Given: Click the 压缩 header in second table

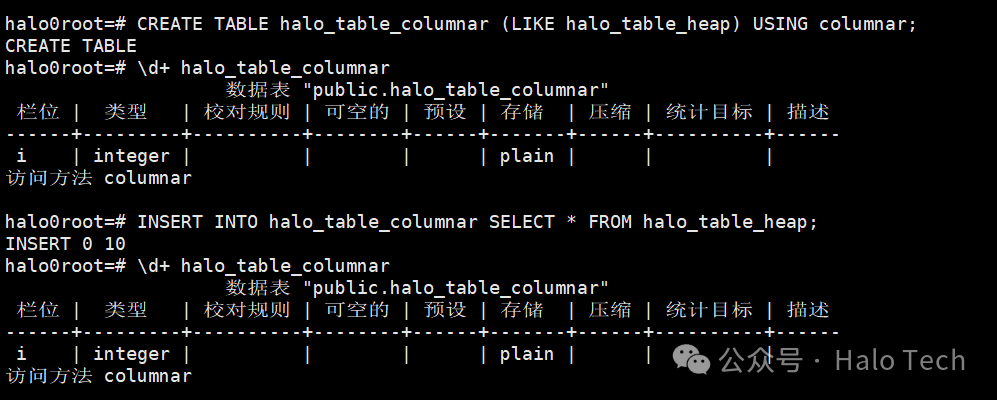Looking at the screenshot, I should point(609,310).
